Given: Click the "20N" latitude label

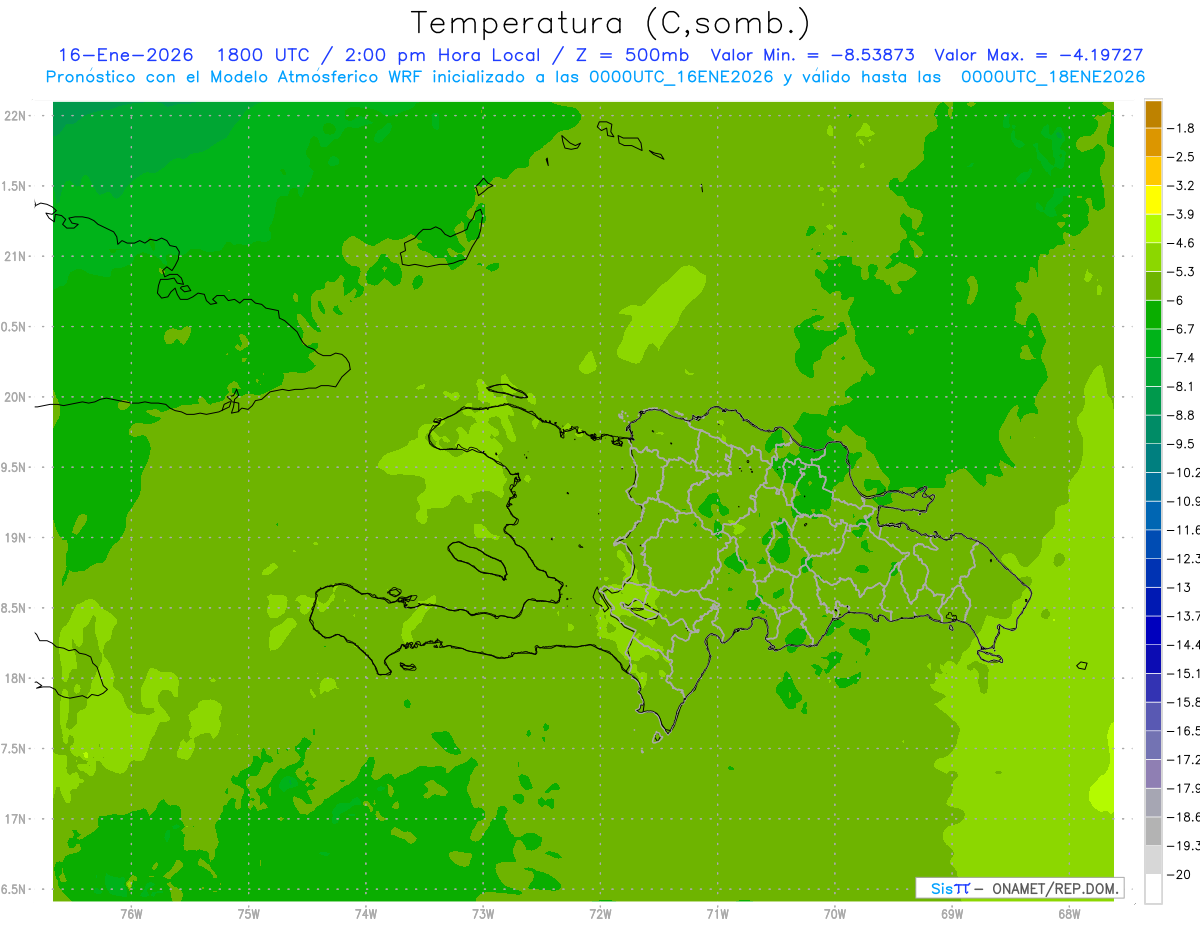Looking at the screenshot, I should tap(14, 397).
